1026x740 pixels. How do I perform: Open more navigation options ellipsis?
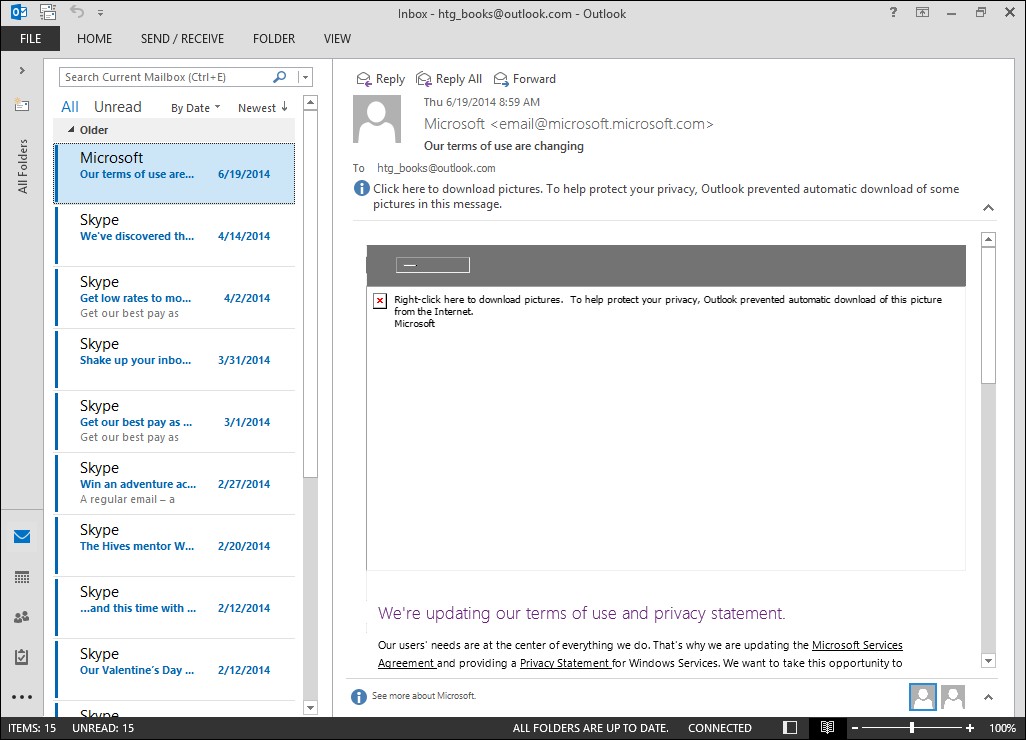[x=22, y=697]
